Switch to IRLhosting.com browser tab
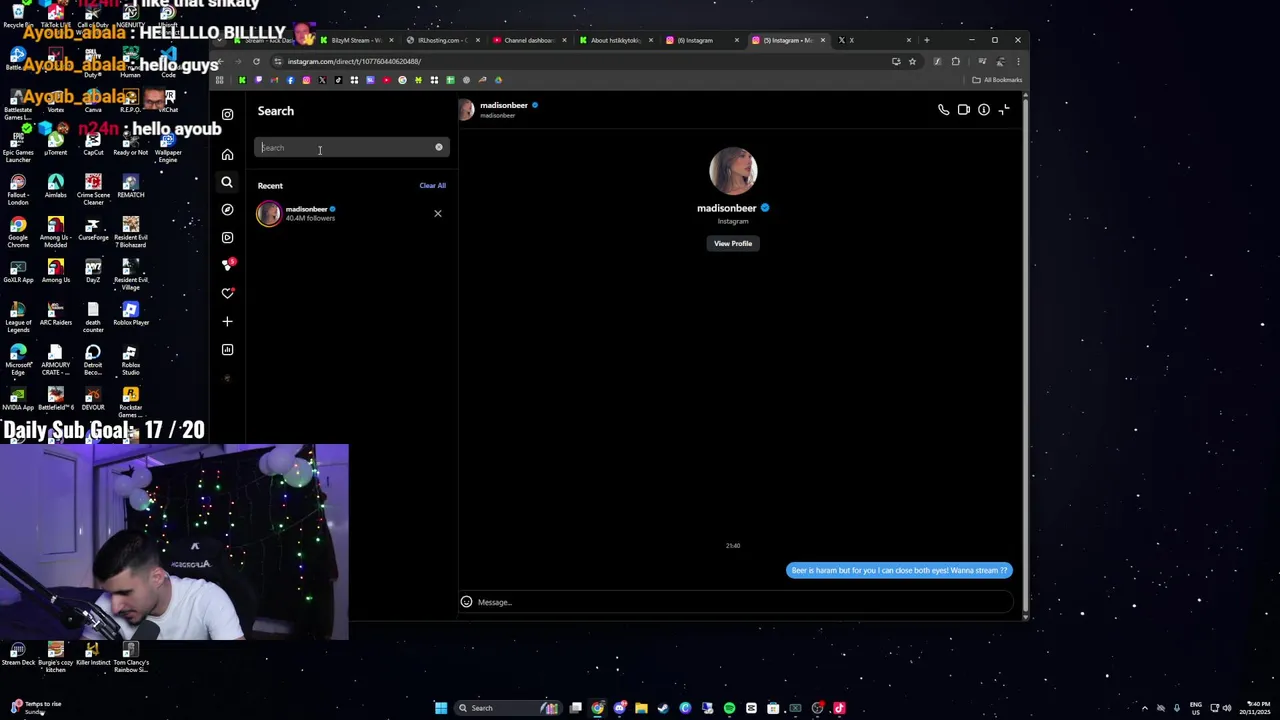Image resolution: width=1280 pixels, height=720 pixels. coord(443,40)
